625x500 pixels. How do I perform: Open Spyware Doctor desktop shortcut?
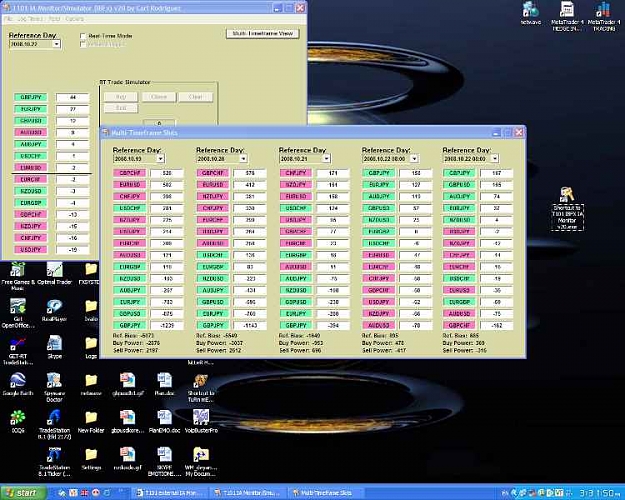(54, 387)
